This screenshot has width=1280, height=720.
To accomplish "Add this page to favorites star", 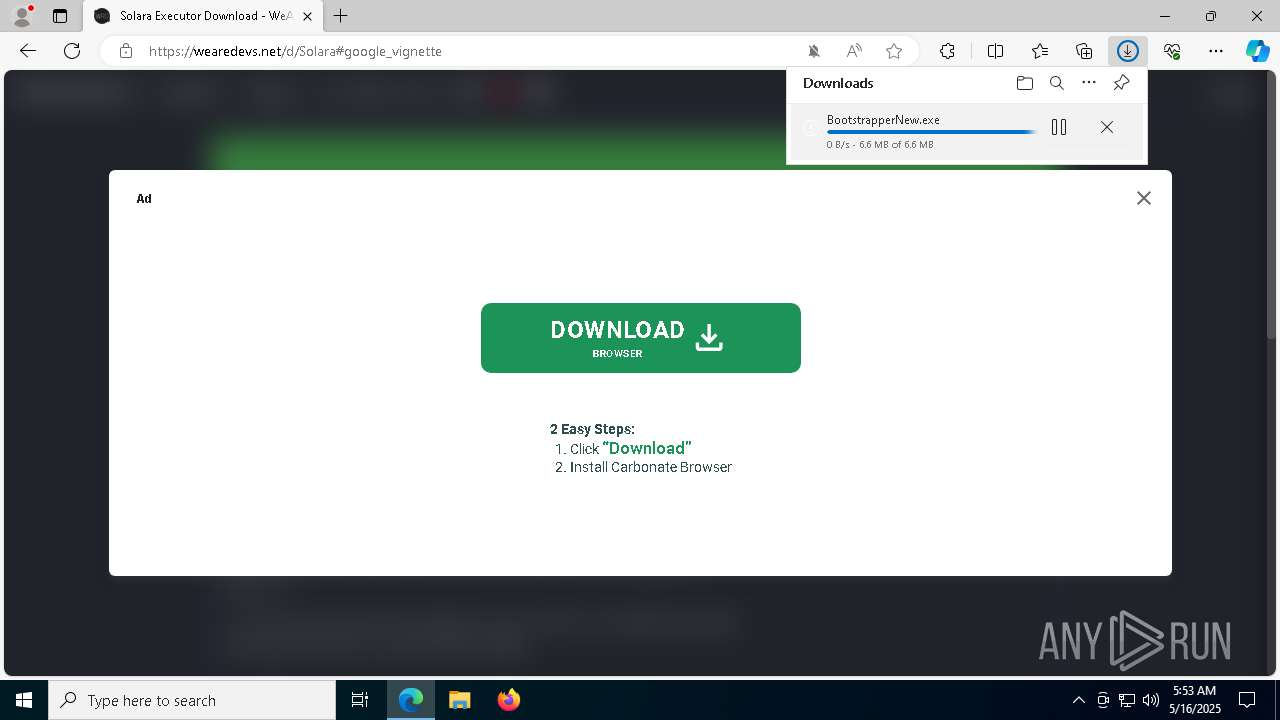I will point(894,51).
